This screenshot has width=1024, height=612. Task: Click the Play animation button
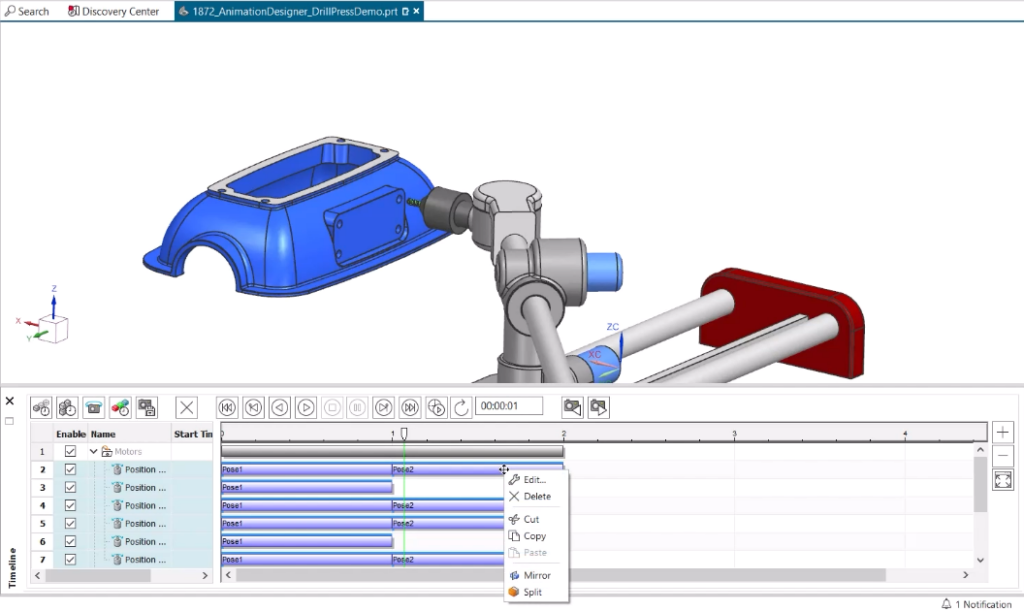(306, 407)
